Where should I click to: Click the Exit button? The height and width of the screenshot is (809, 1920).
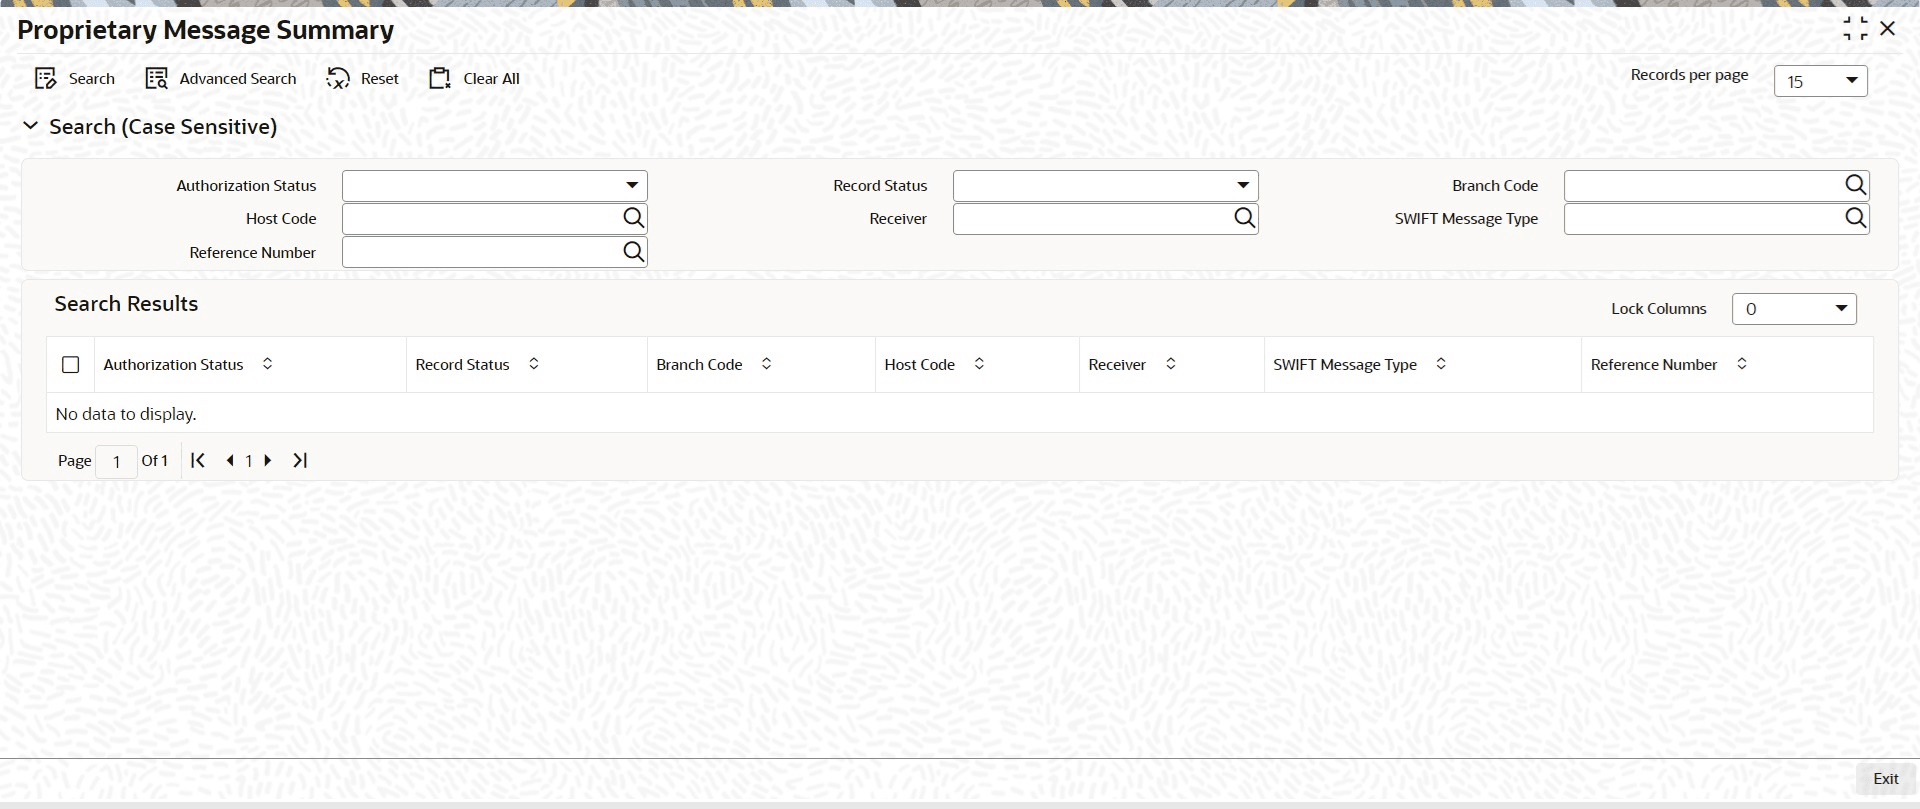(x=1886, y=779)
